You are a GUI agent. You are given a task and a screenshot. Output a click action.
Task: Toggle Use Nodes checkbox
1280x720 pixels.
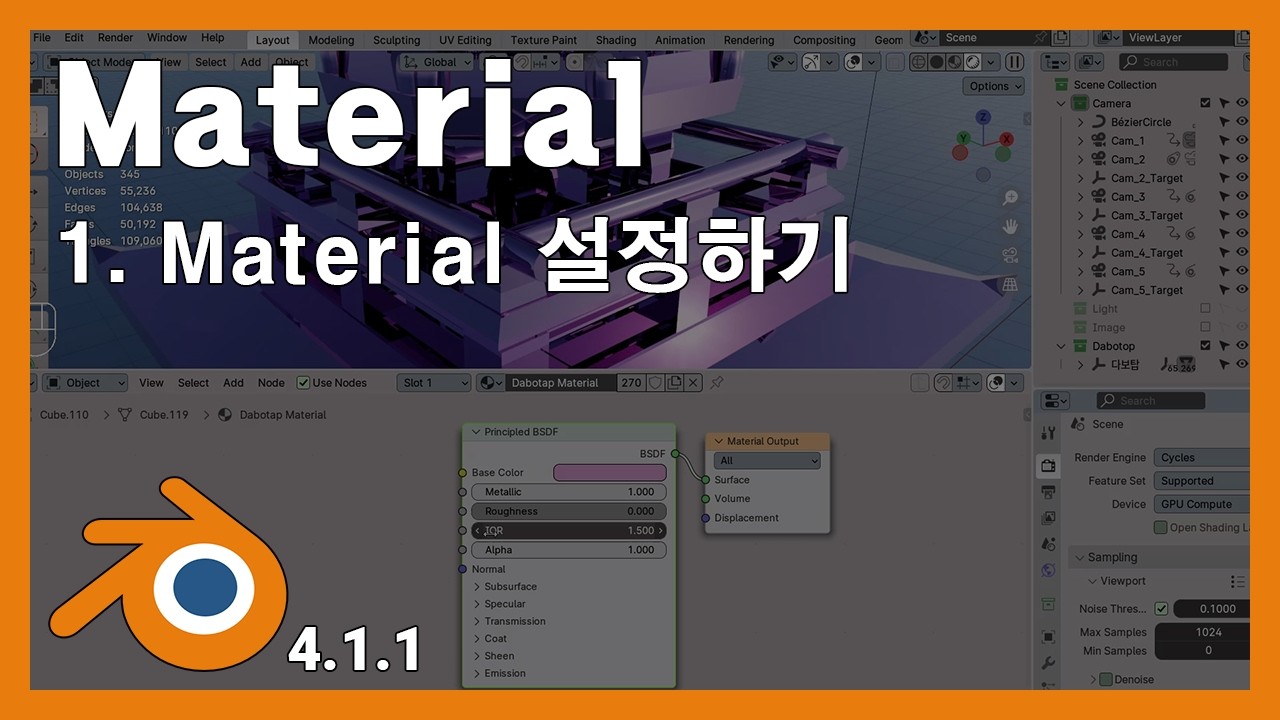[303, 383]
